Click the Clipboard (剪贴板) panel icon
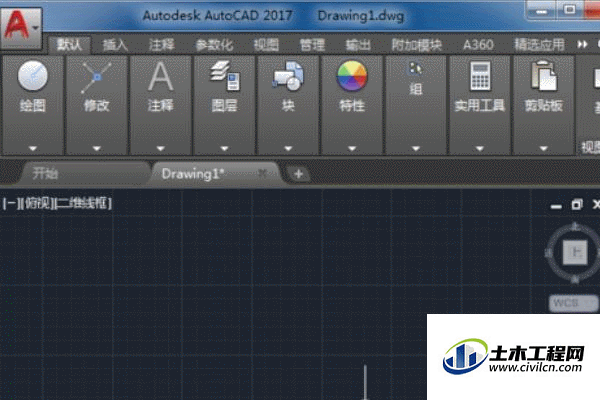 [x=543, y=76]
